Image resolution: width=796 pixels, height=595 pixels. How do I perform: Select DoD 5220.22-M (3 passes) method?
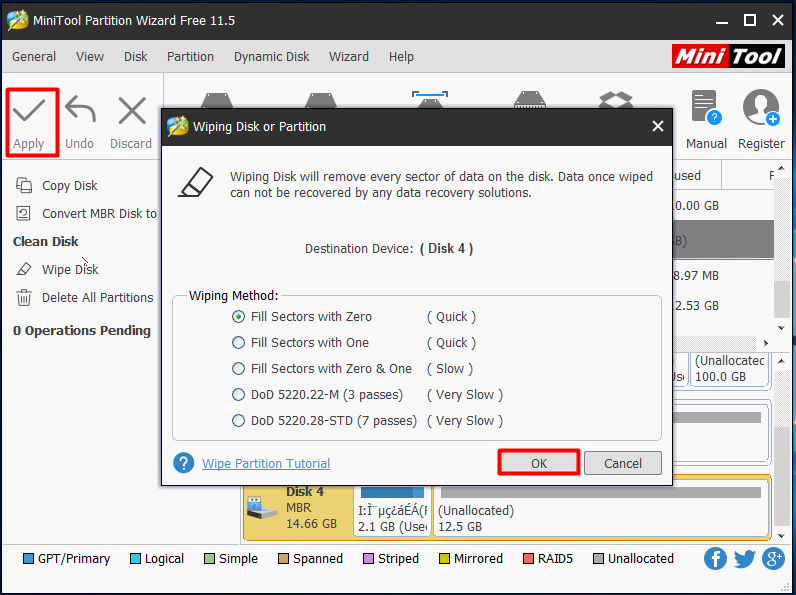238,394
